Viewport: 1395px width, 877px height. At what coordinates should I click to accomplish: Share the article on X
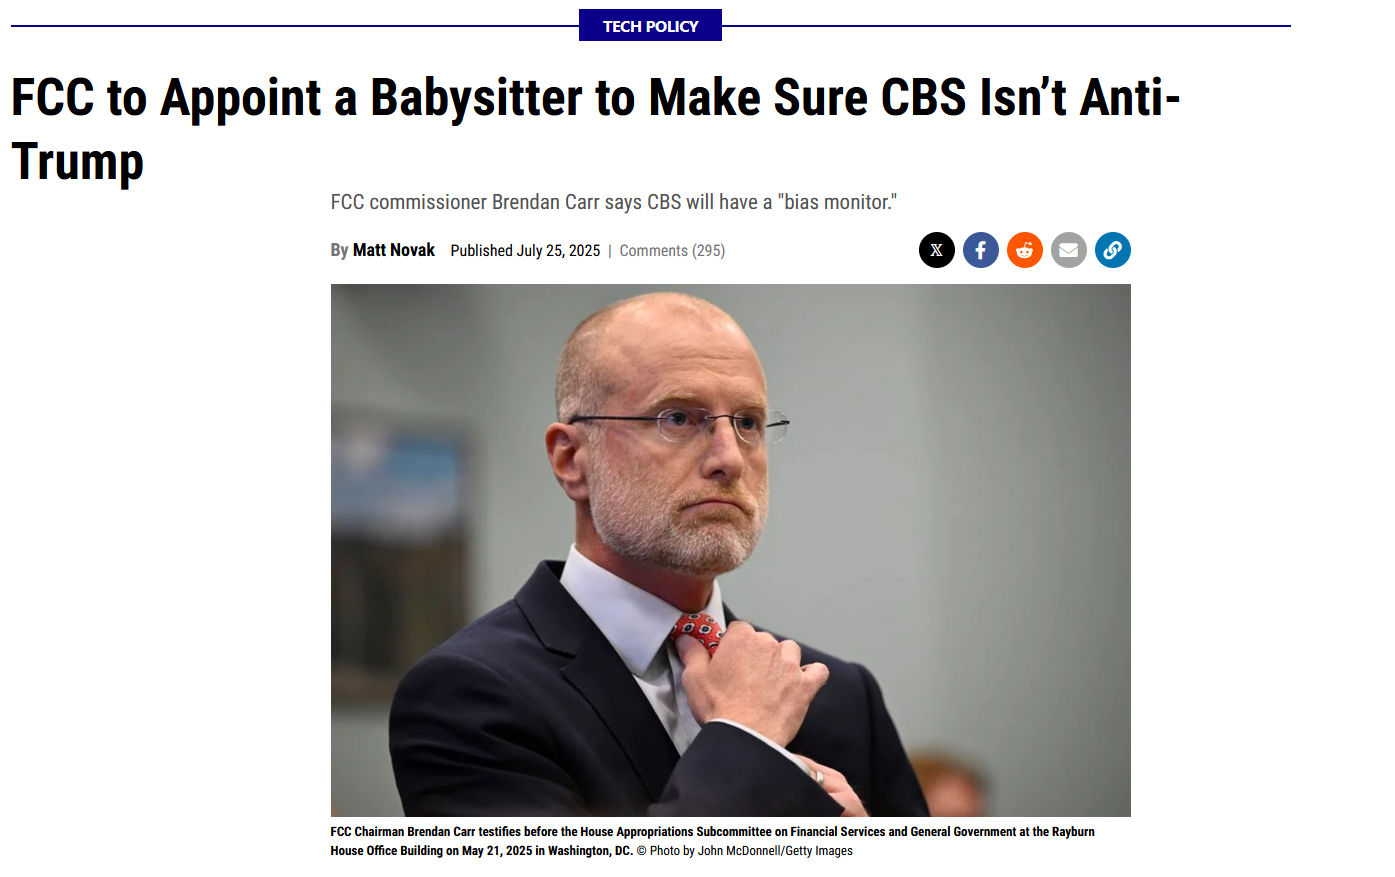(937, 250)
